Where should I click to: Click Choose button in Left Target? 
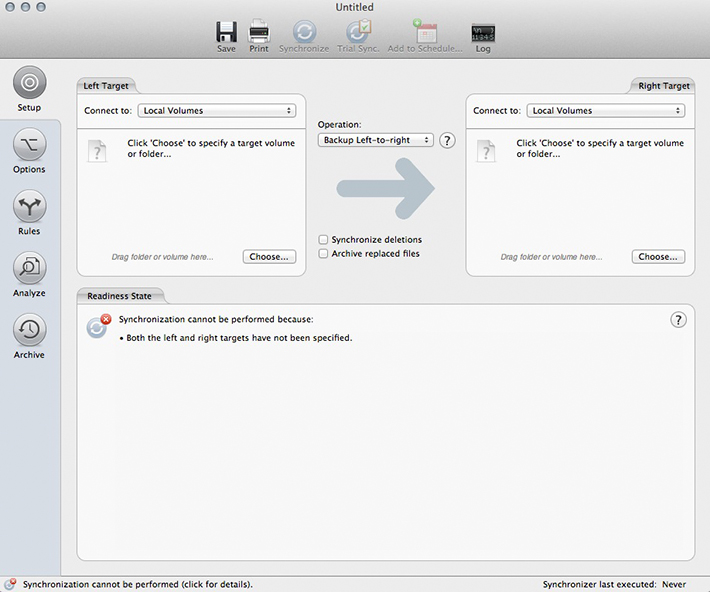pyautogui.click(x=269, y=257)
